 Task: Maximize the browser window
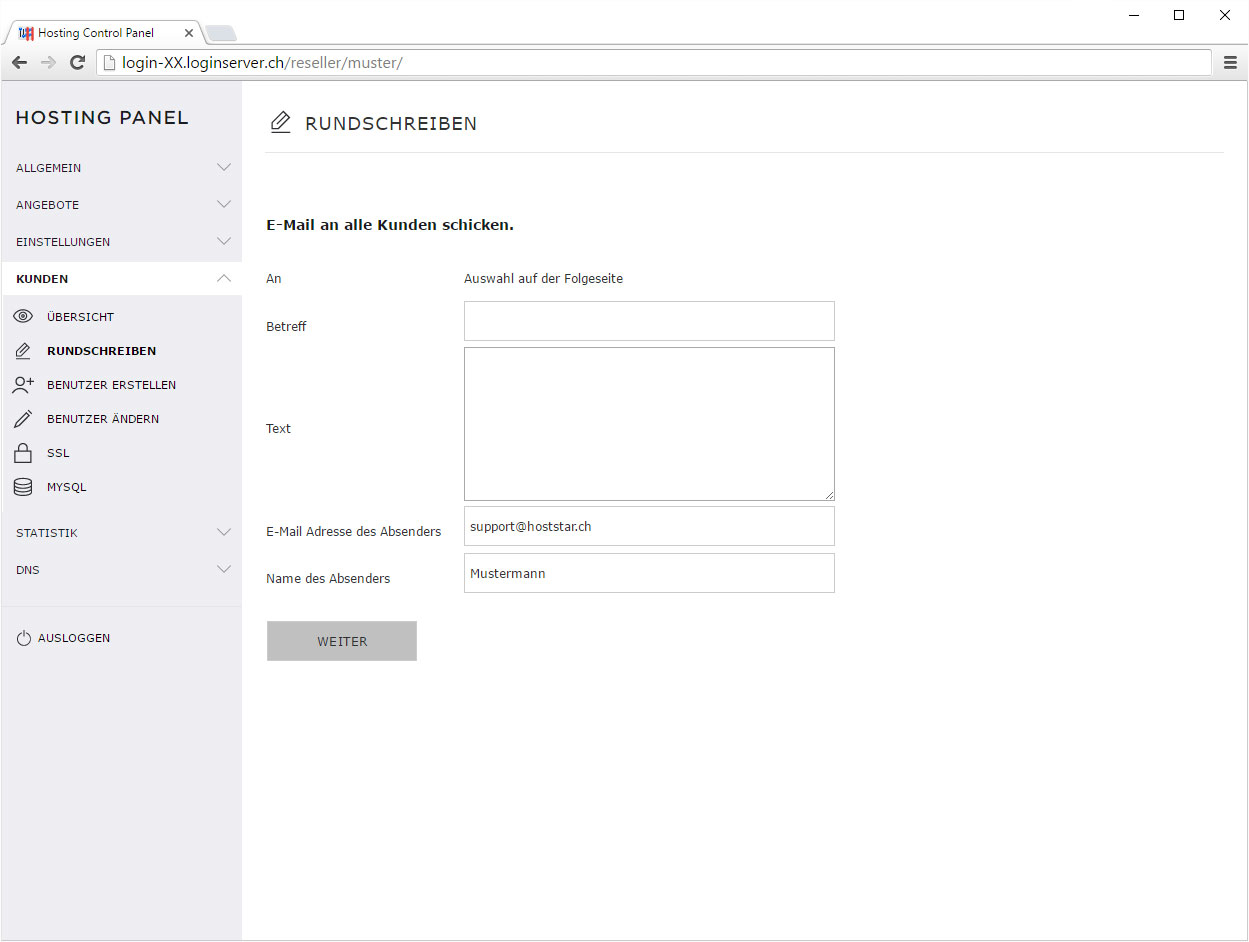click(x=1179, y=15)
